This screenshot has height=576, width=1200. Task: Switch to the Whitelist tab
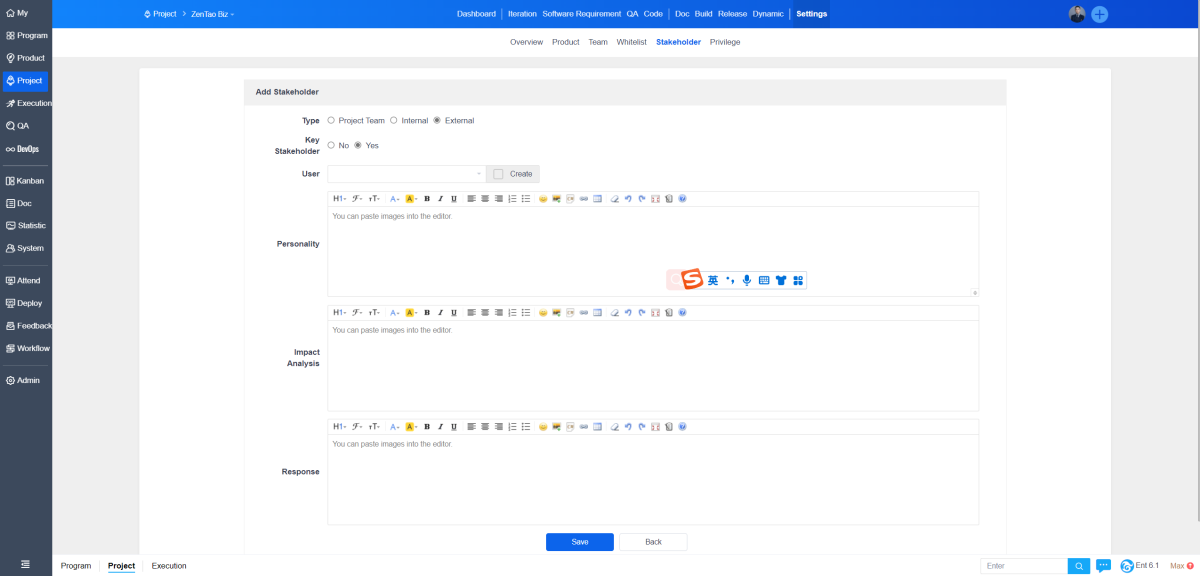631,42
